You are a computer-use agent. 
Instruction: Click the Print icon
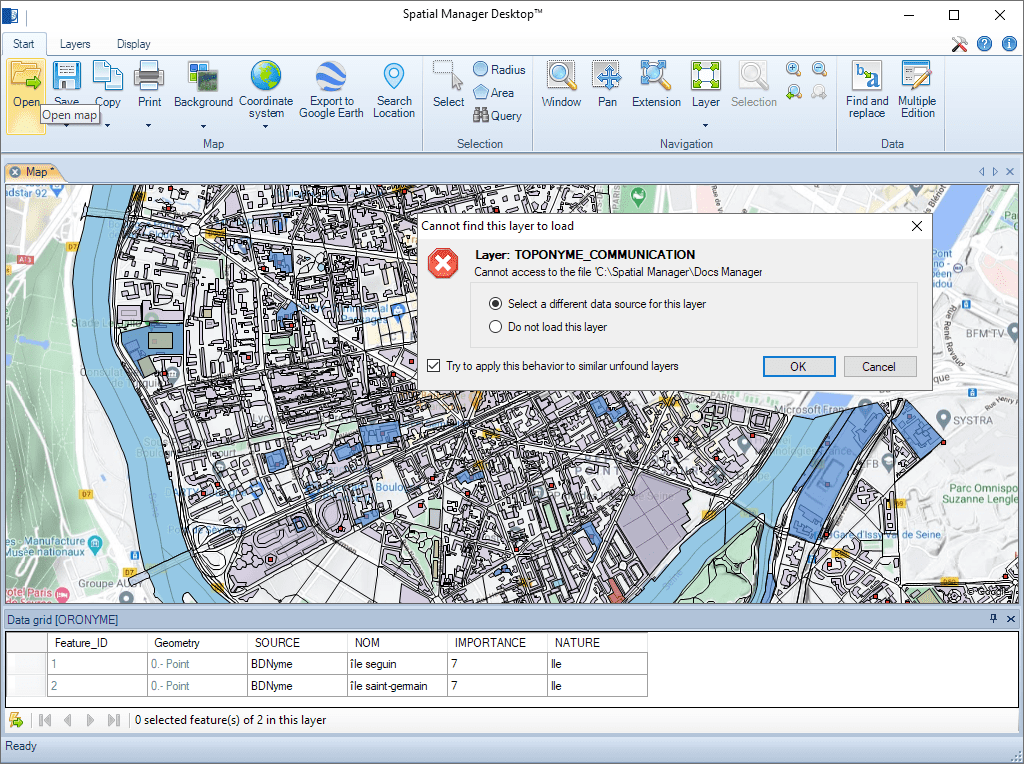click(x=149, y=76)
